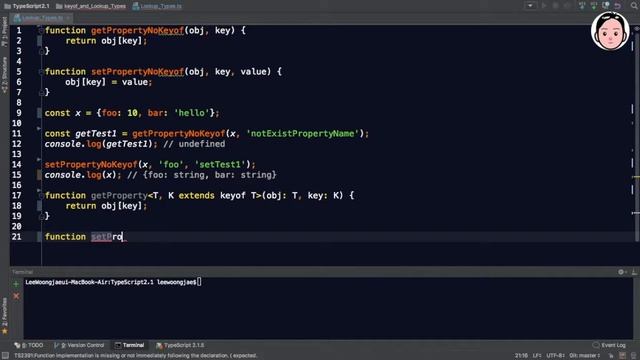Add a new terminal session with plus icon
Image resolution: width=640 pixels, height=360 pixels.
[x=16, y=284]
